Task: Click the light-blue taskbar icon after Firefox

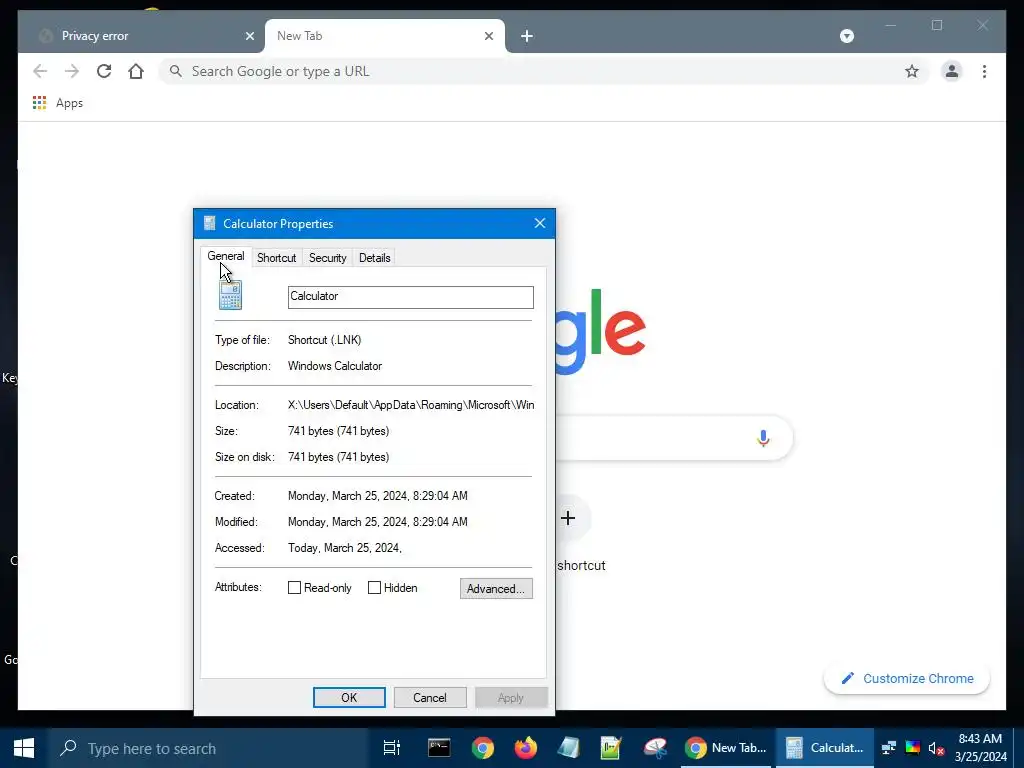Action: click(568, 748)
